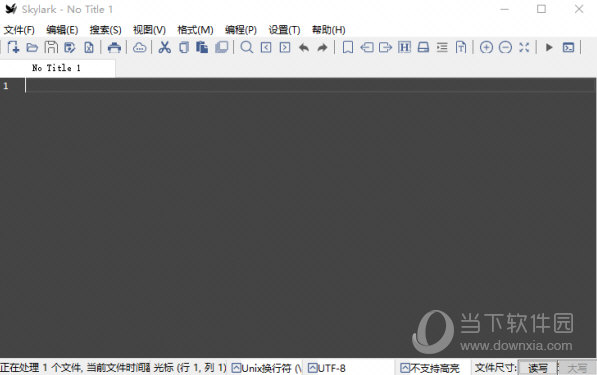
Task: Open the 帮助(H) menu
Action: tap(329, 30)
